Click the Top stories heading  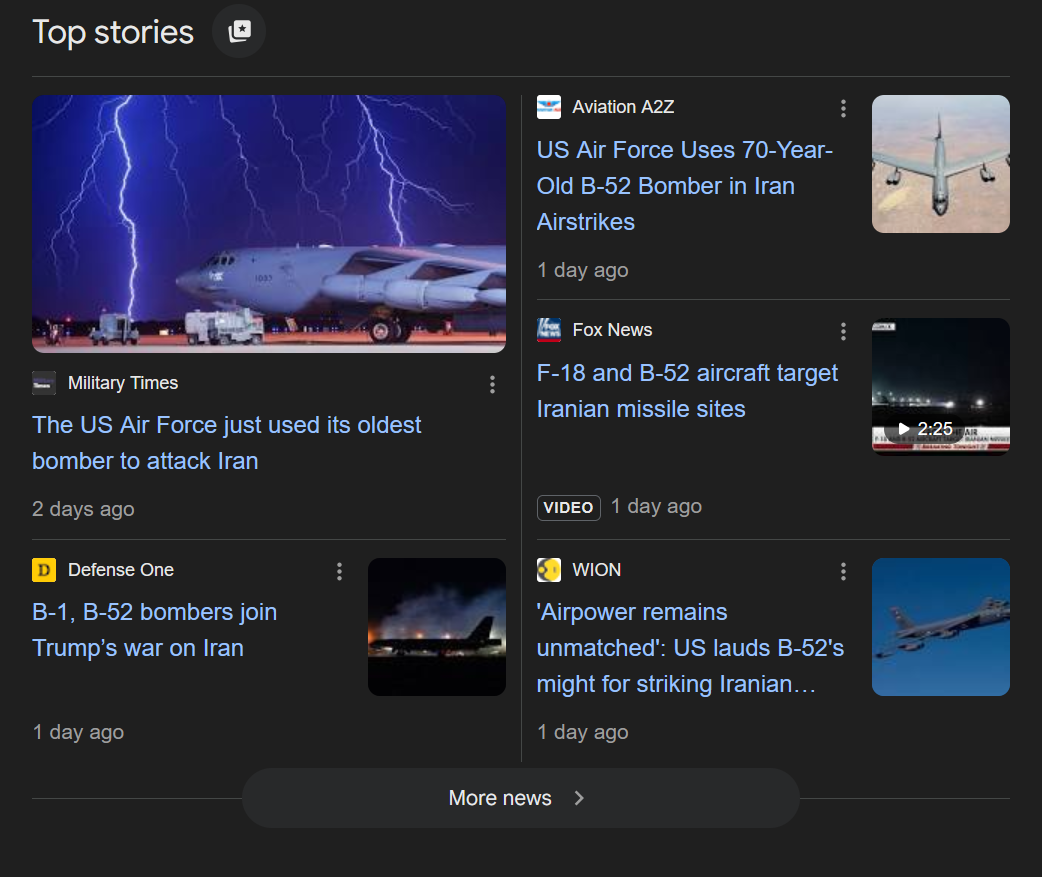[x=113, y=32]
